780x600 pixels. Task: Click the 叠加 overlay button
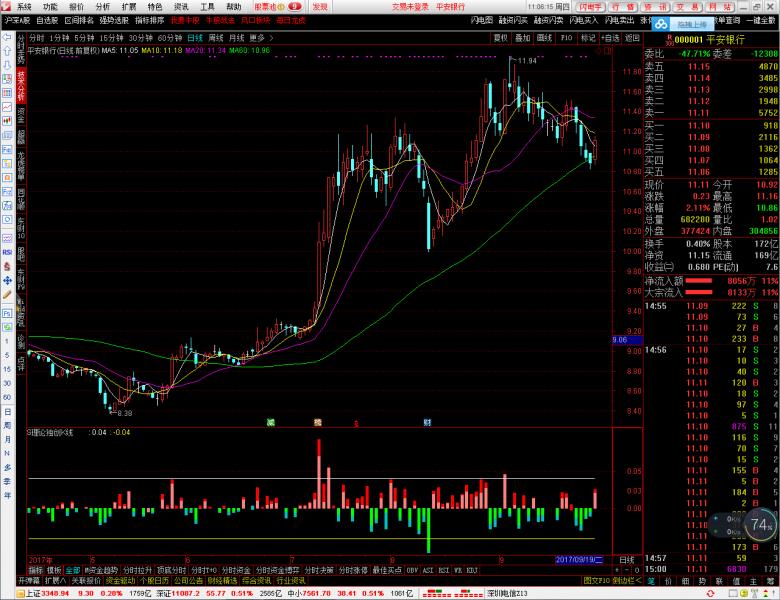point(522,38)
